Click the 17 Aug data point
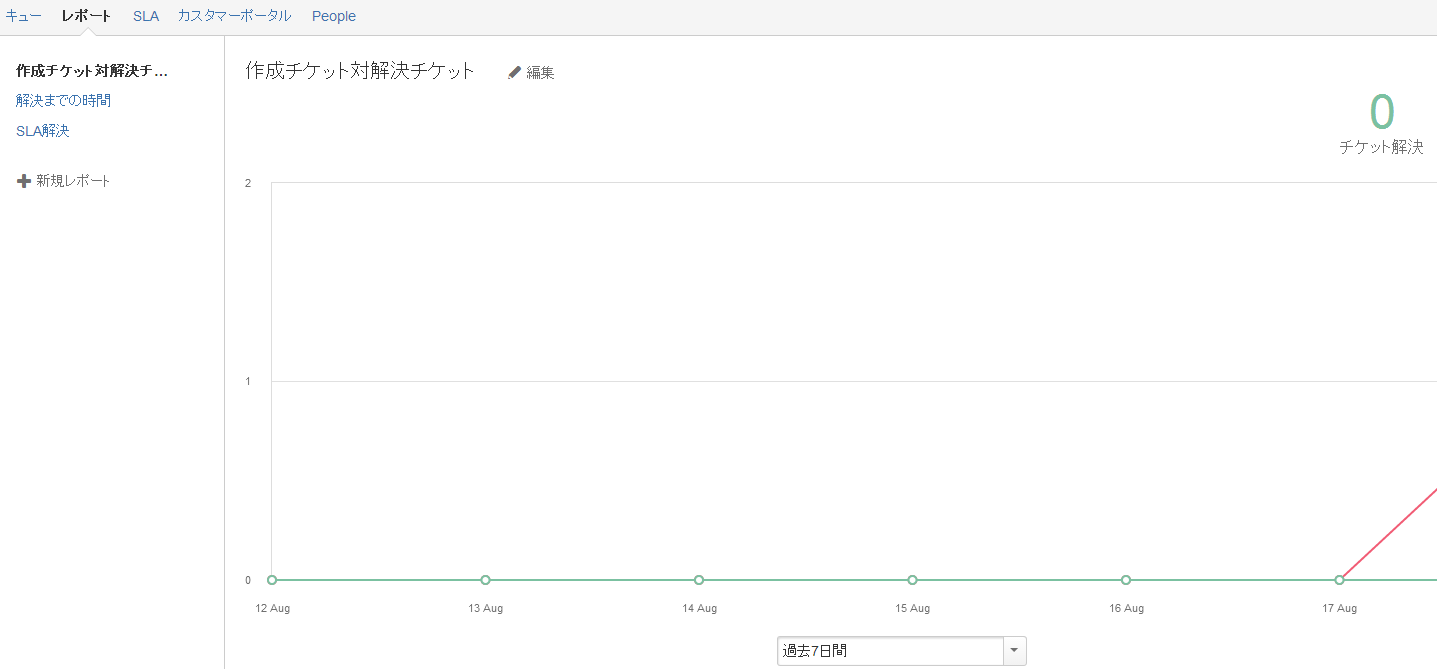The height and width of the screenshot is (669, 1437). (x=1339, y=580)
